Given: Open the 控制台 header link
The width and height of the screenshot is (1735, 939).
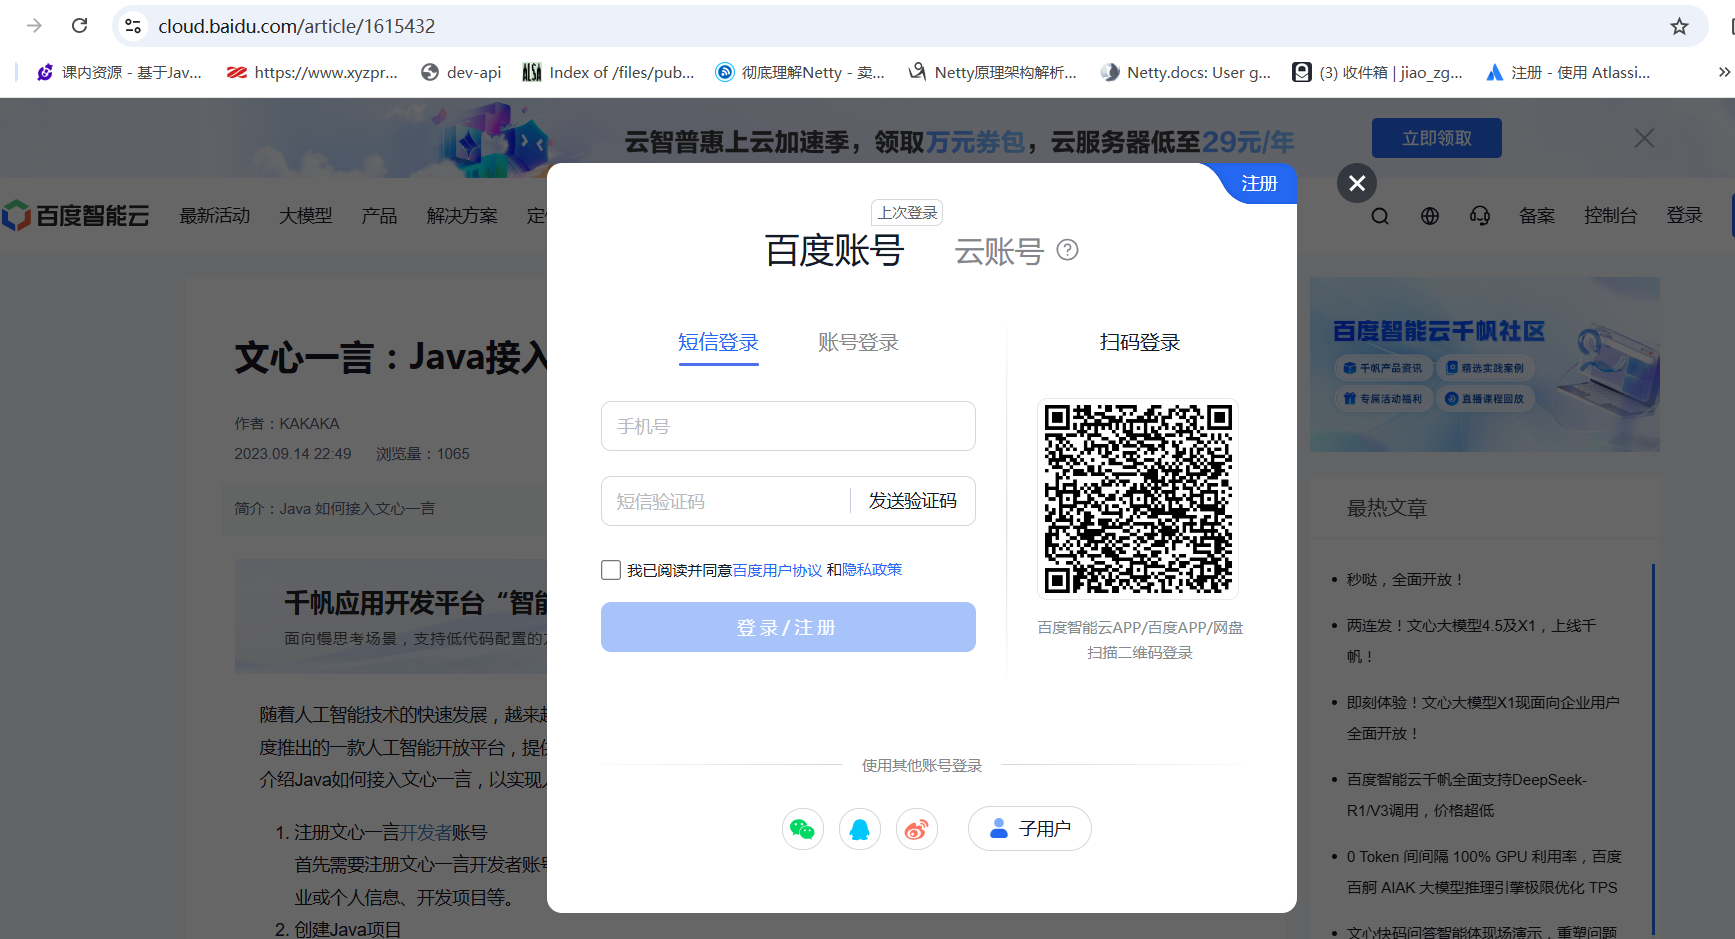Looking at the screenshot, I should 1611,216.
